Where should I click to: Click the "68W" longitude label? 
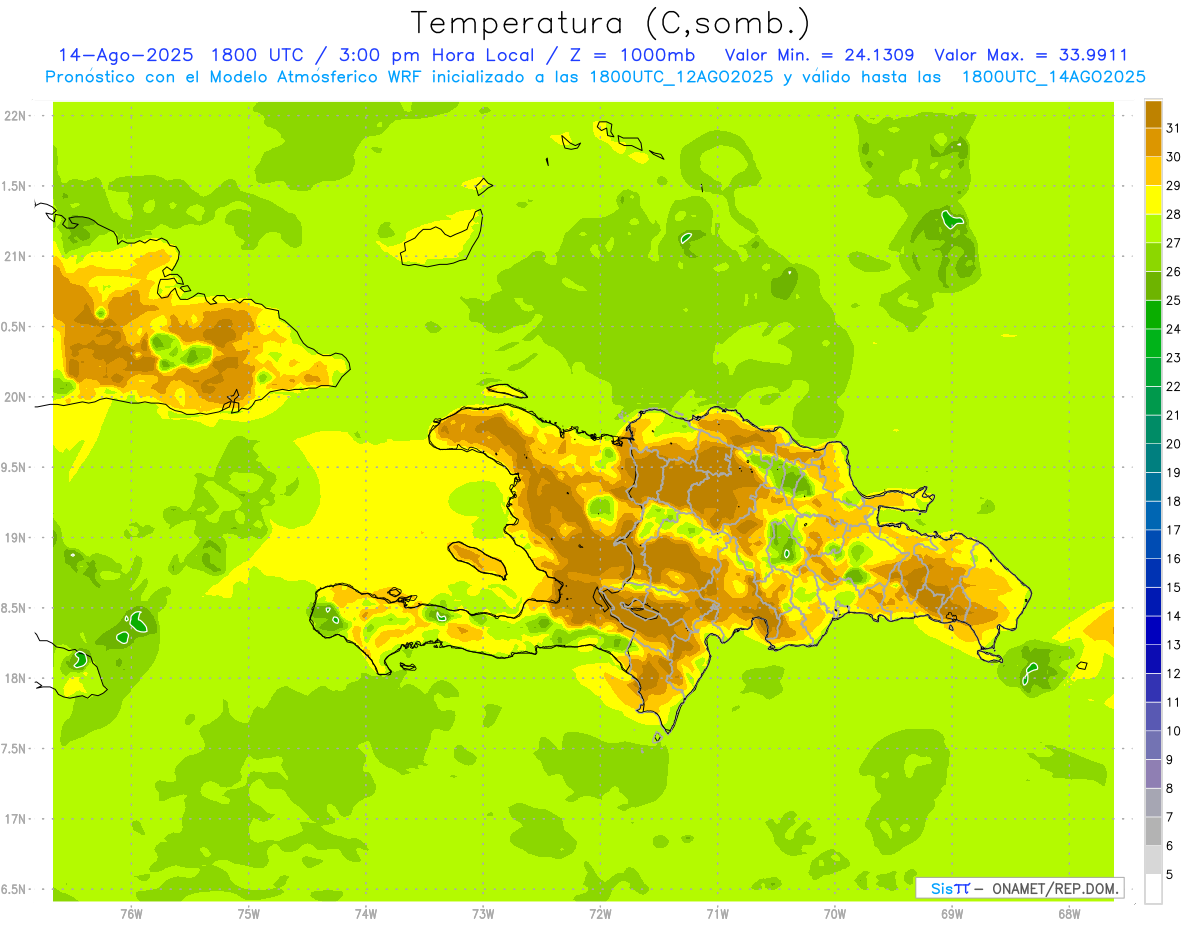(x=1069, y=915)
